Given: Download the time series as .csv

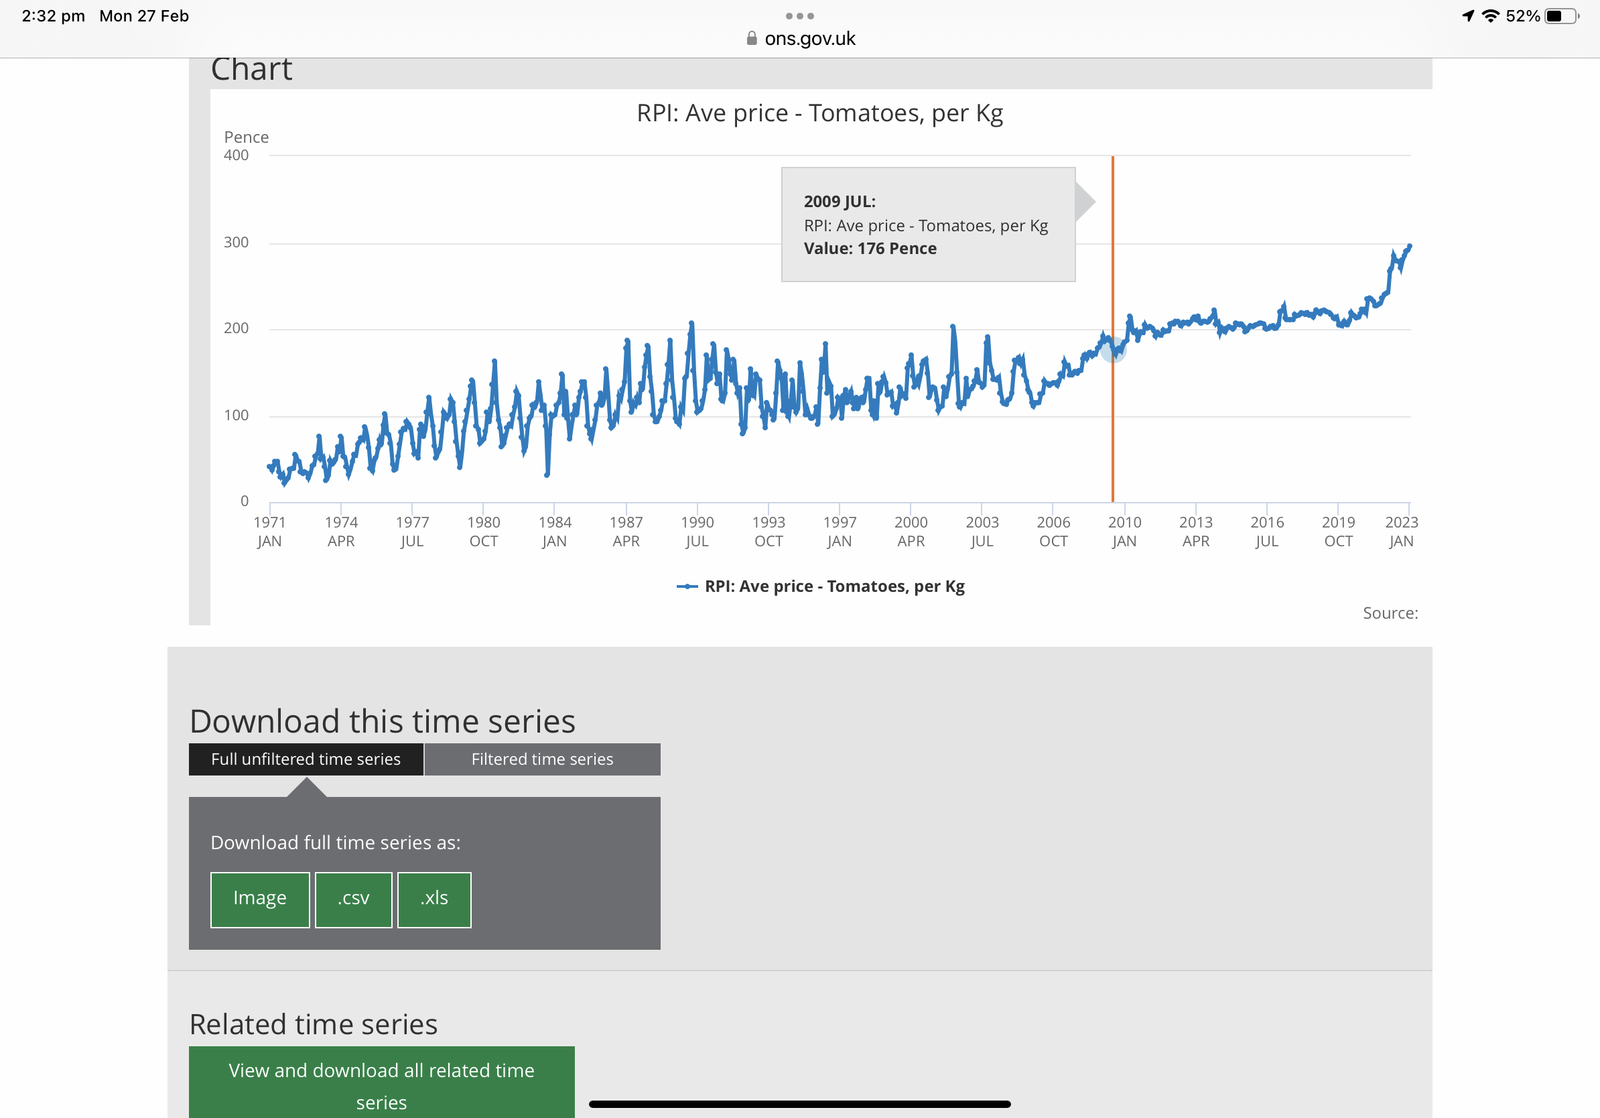Looking at the screenshot, I should 353,899.
